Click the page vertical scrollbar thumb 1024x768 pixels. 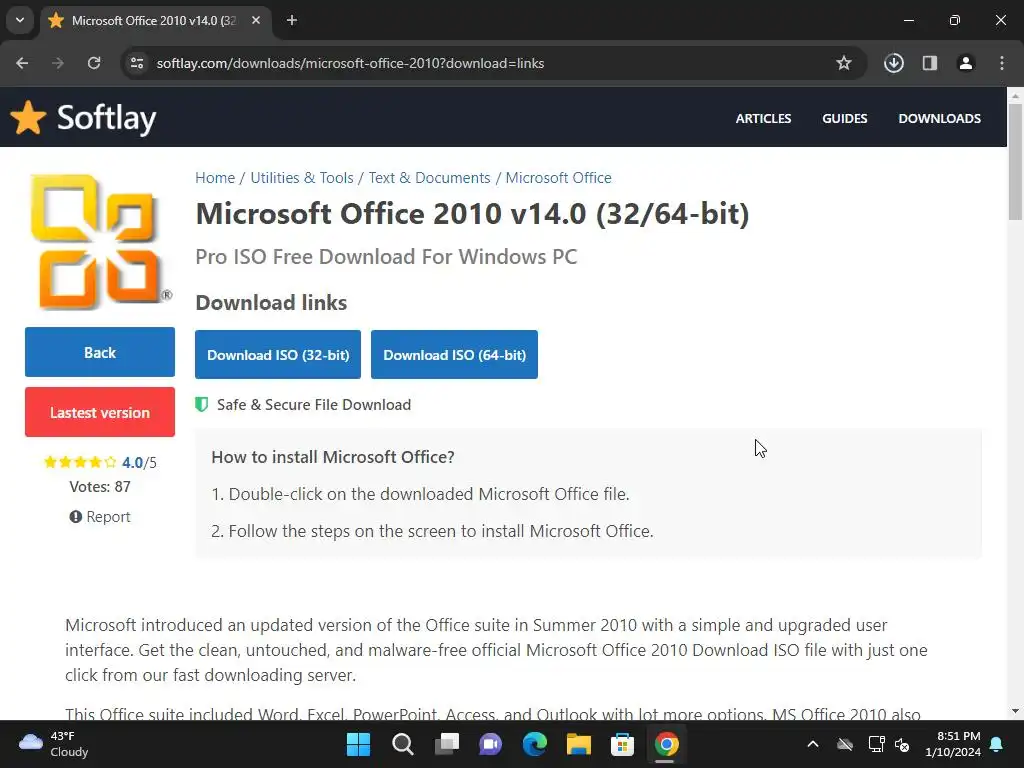click(x=1015, y=162)
